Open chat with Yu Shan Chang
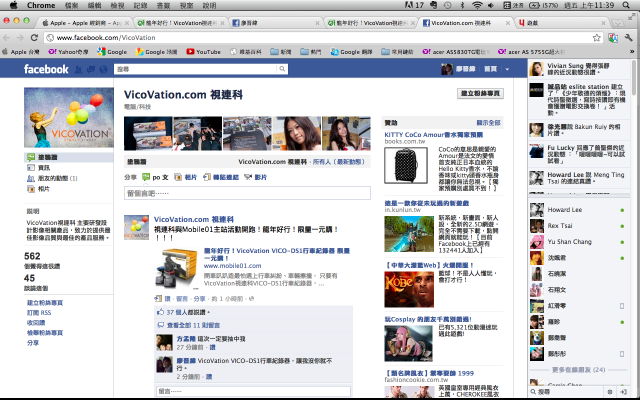 578,242
